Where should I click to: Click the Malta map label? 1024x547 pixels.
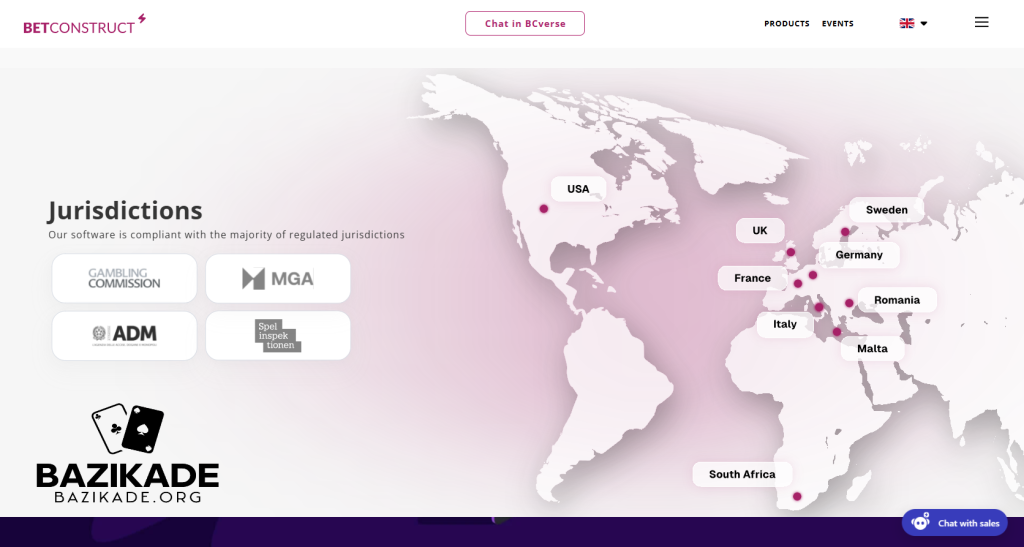(872, 349)
